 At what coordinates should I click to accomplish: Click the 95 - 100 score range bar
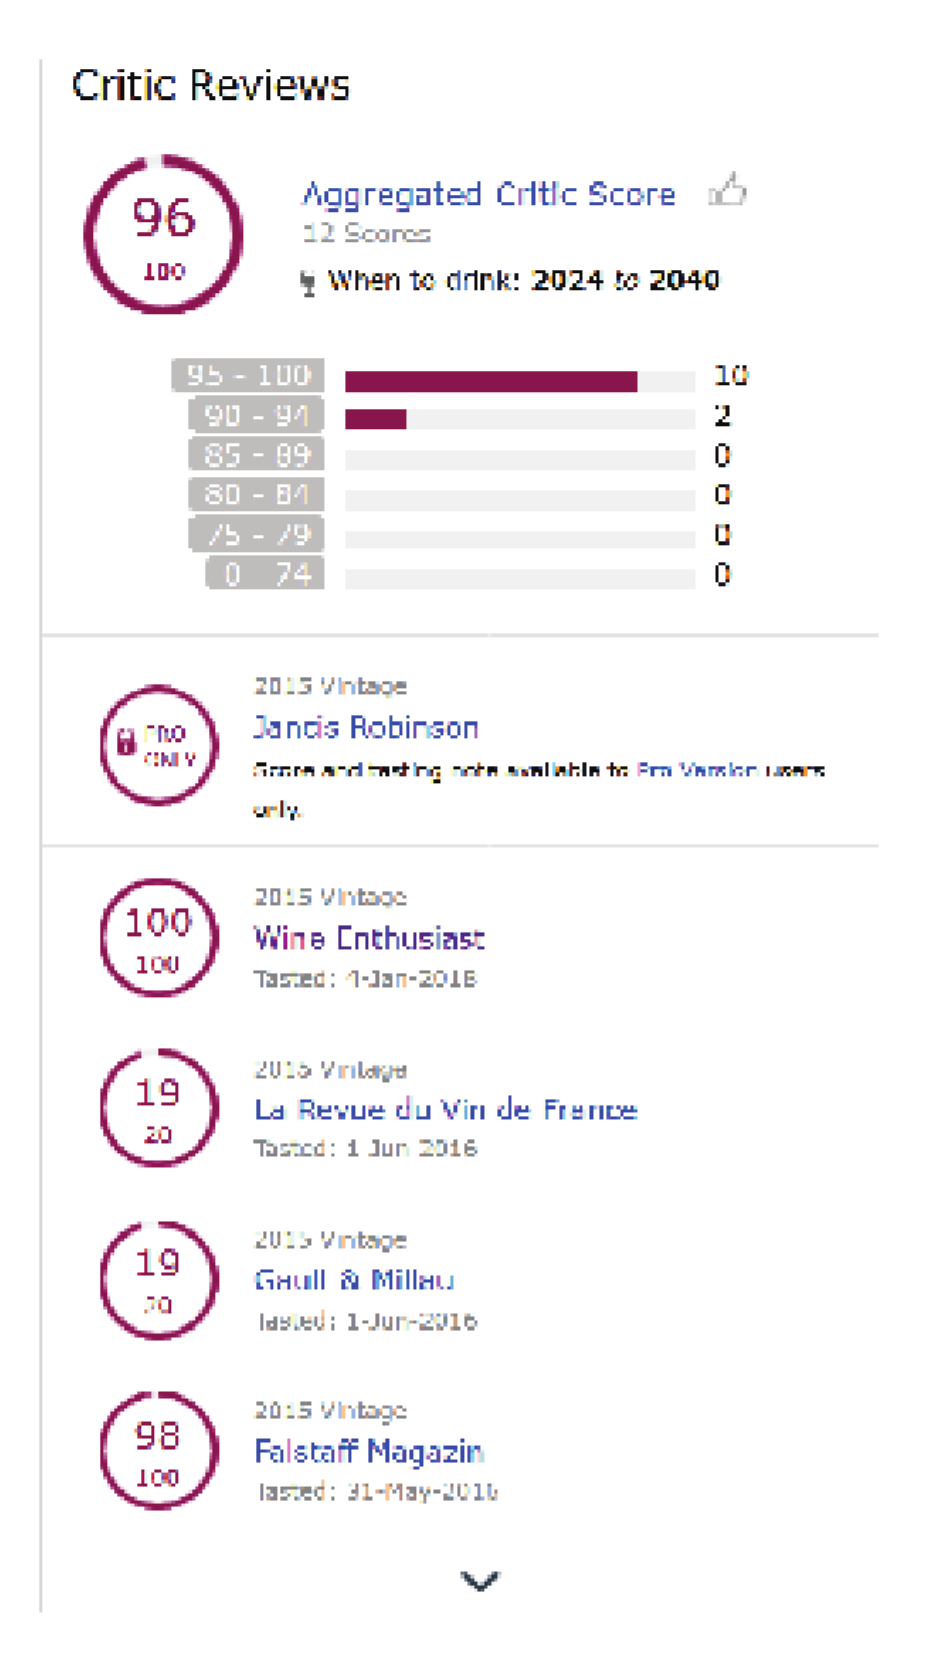(x=519, y=381)
